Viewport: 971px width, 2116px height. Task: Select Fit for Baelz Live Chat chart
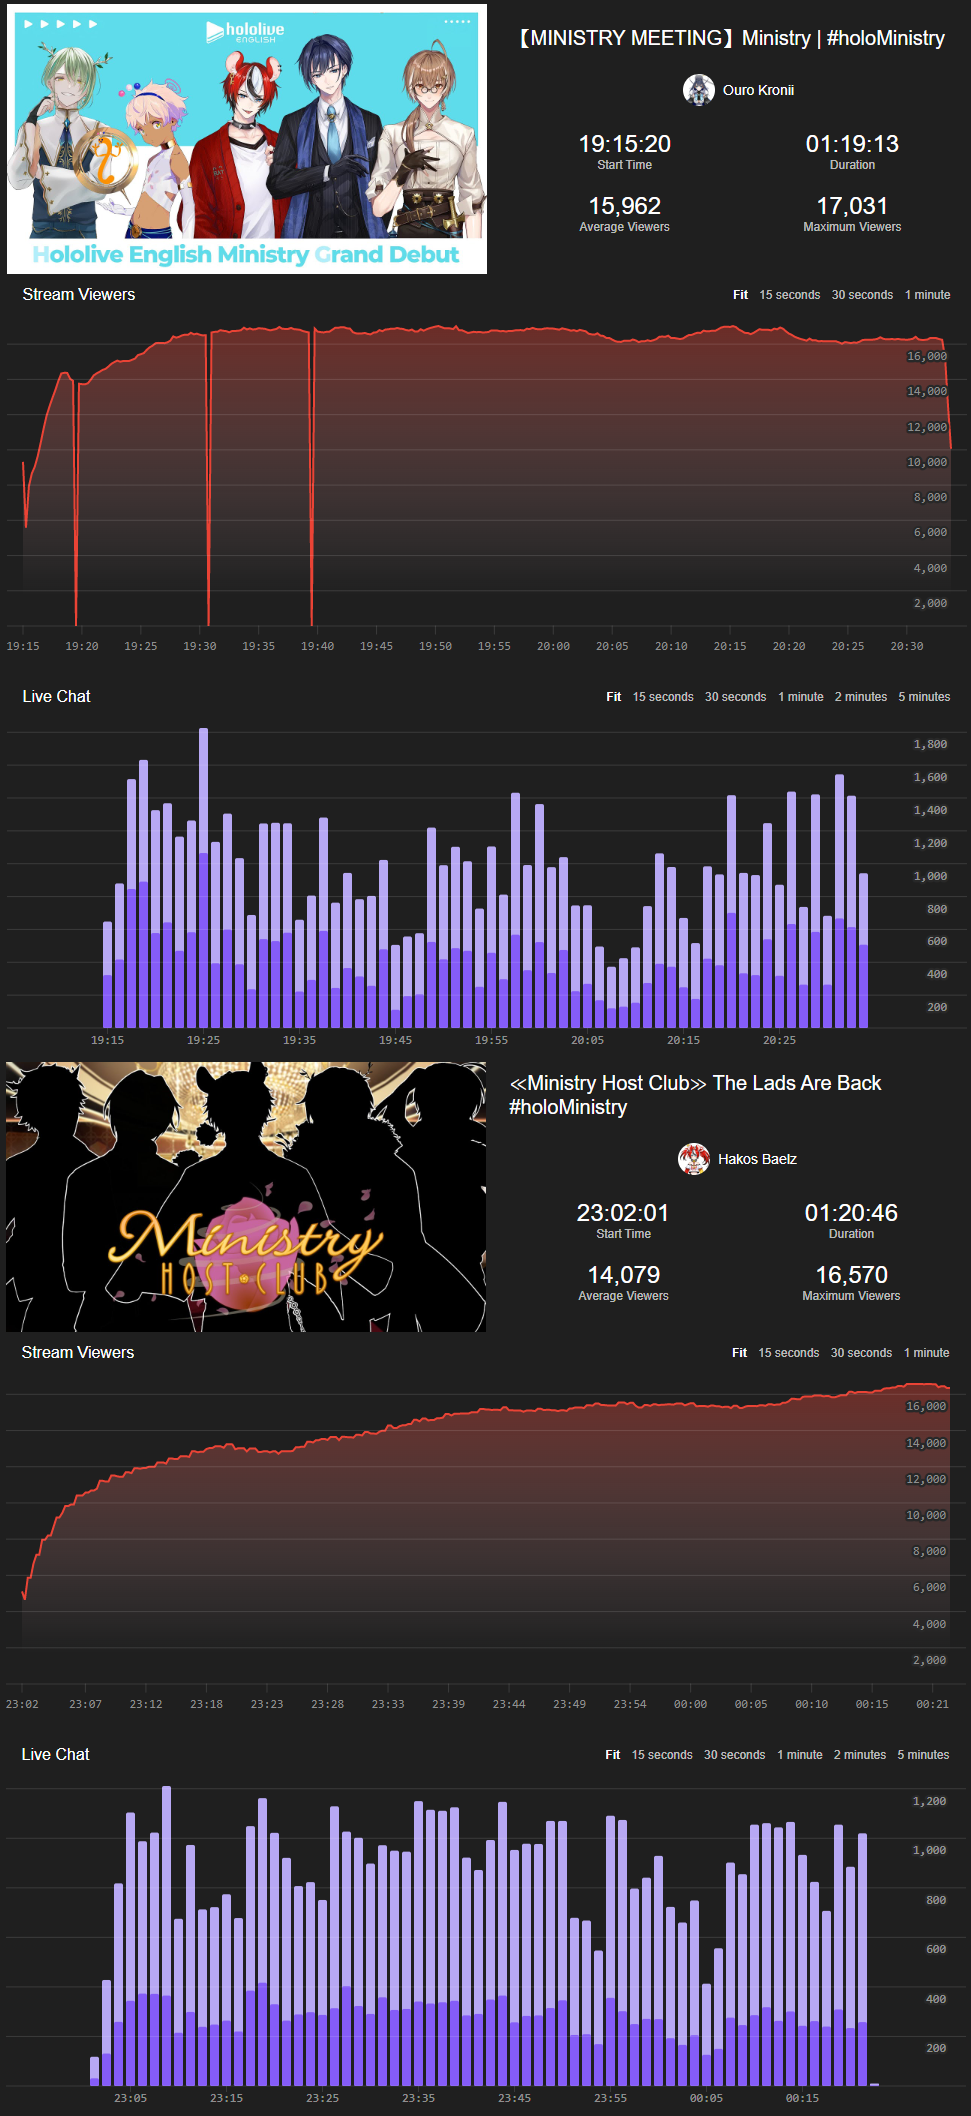pos(613,1755)
